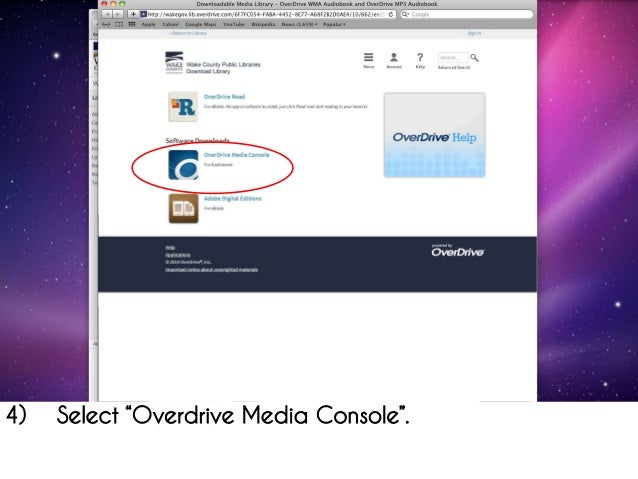Click the powered by OverDrive footer logo
638x479 pixels.
pos(457,251)
